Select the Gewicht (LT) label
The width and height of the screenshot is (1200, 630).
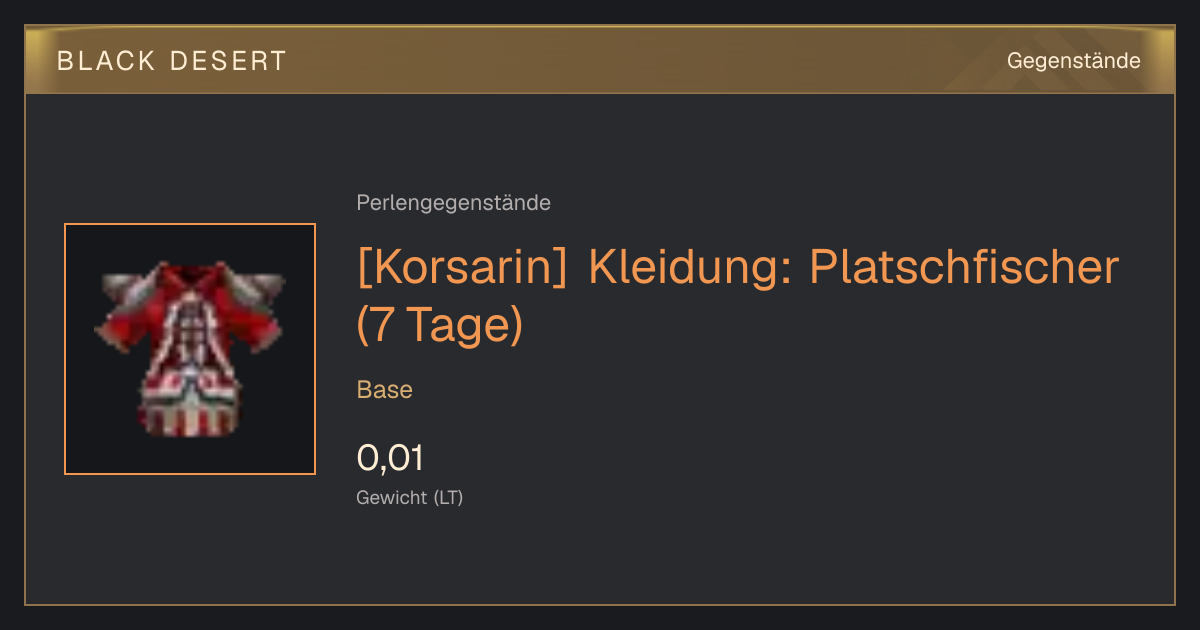(x=409, y=497)
